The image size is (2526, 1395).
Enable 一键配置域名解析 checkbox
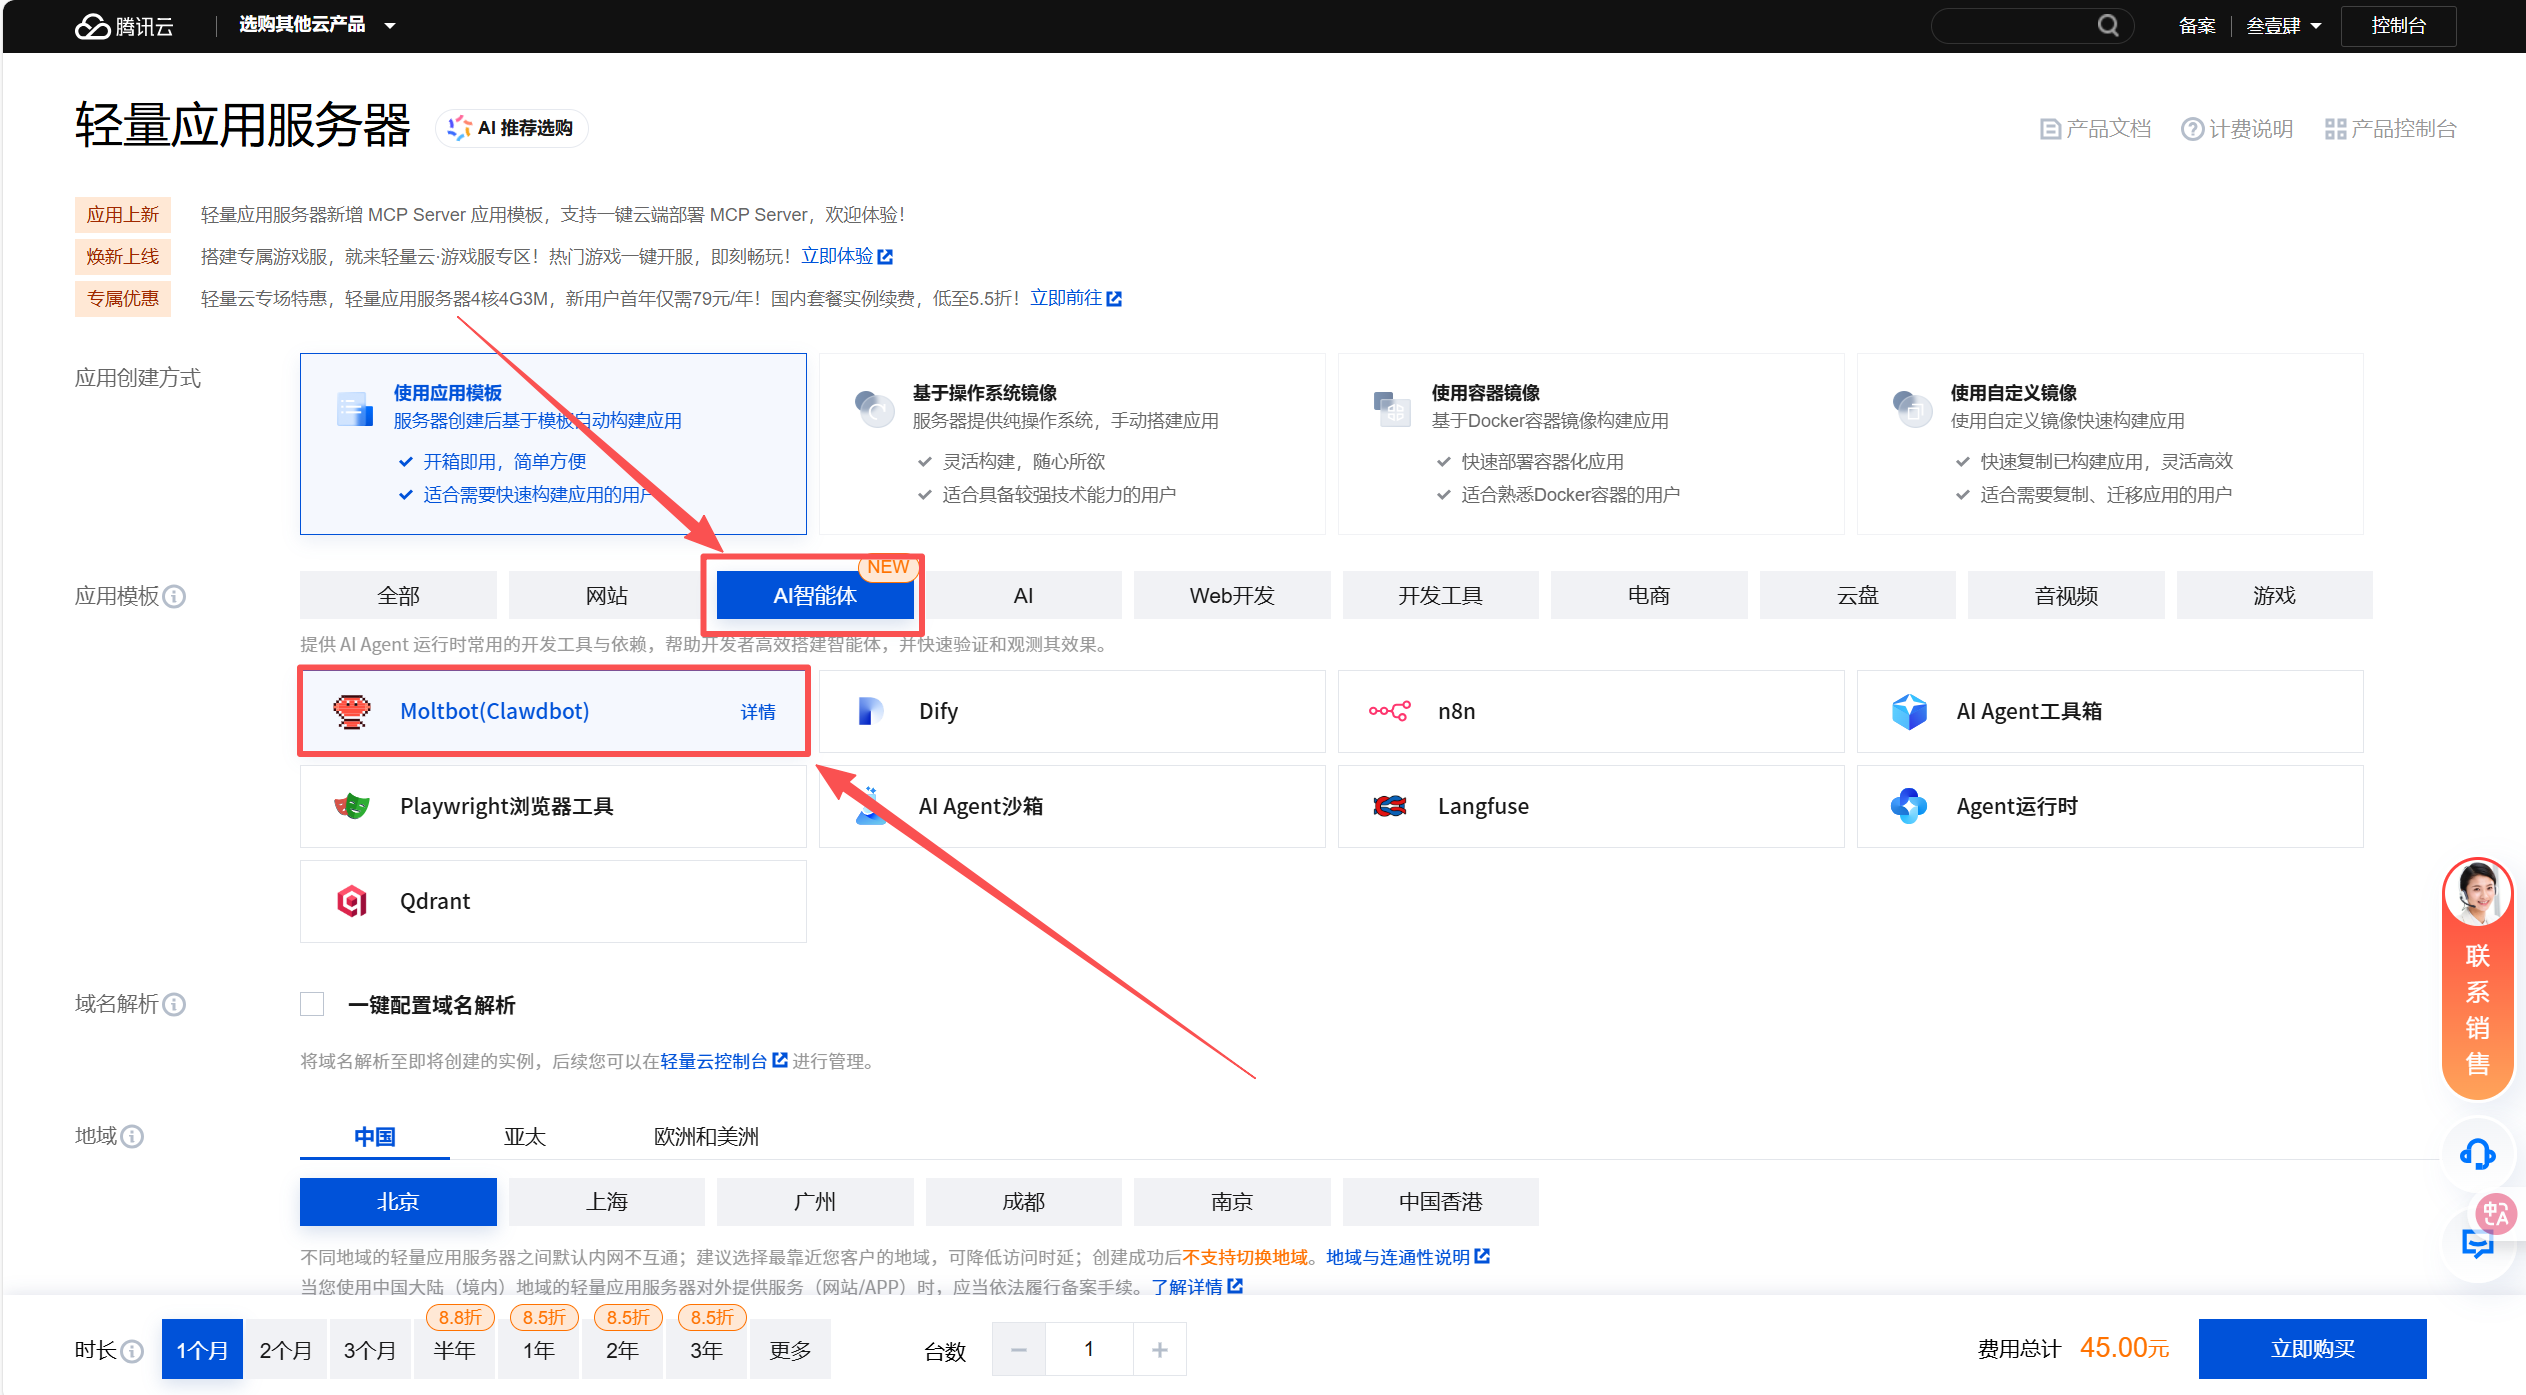click(312, 1004)
